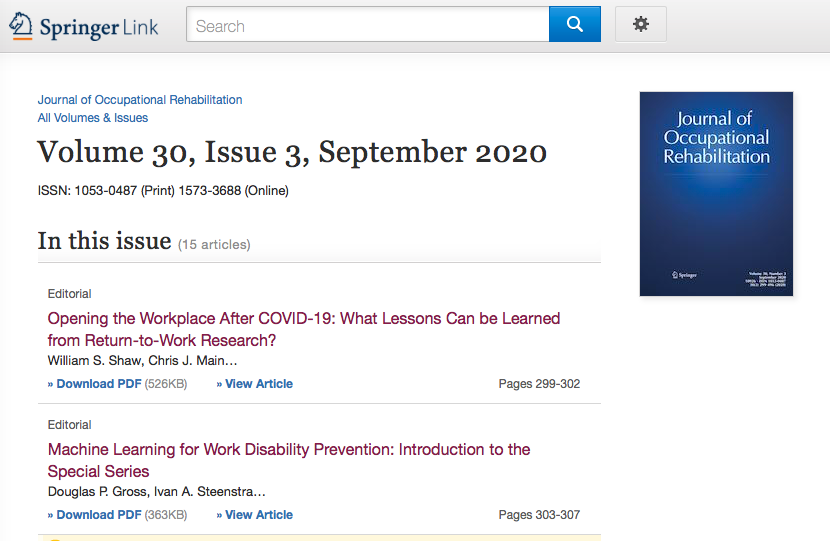Click "Pages 303-307" text
The width and height of the screenshot is (830, 541).
pos(539,515)
